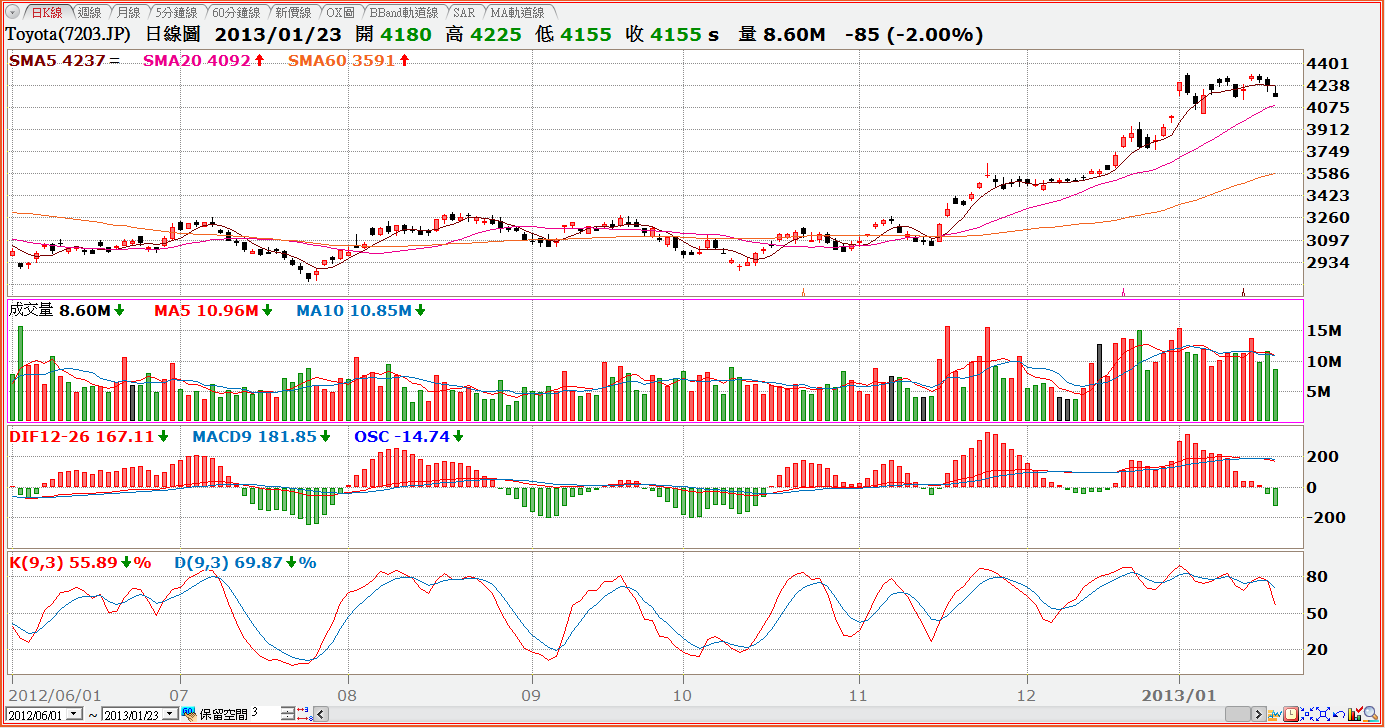
Task: Click the magnifying glass zoom icon
Action: (x=1371, y=714)
